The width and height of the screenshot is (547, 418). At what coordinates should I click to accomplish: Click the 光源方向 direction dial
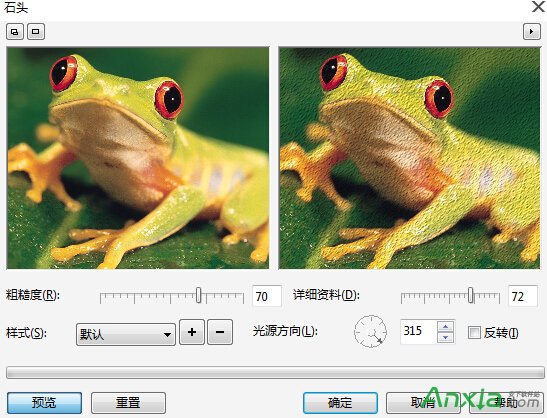pyautogui.click(x=370, y=331)
